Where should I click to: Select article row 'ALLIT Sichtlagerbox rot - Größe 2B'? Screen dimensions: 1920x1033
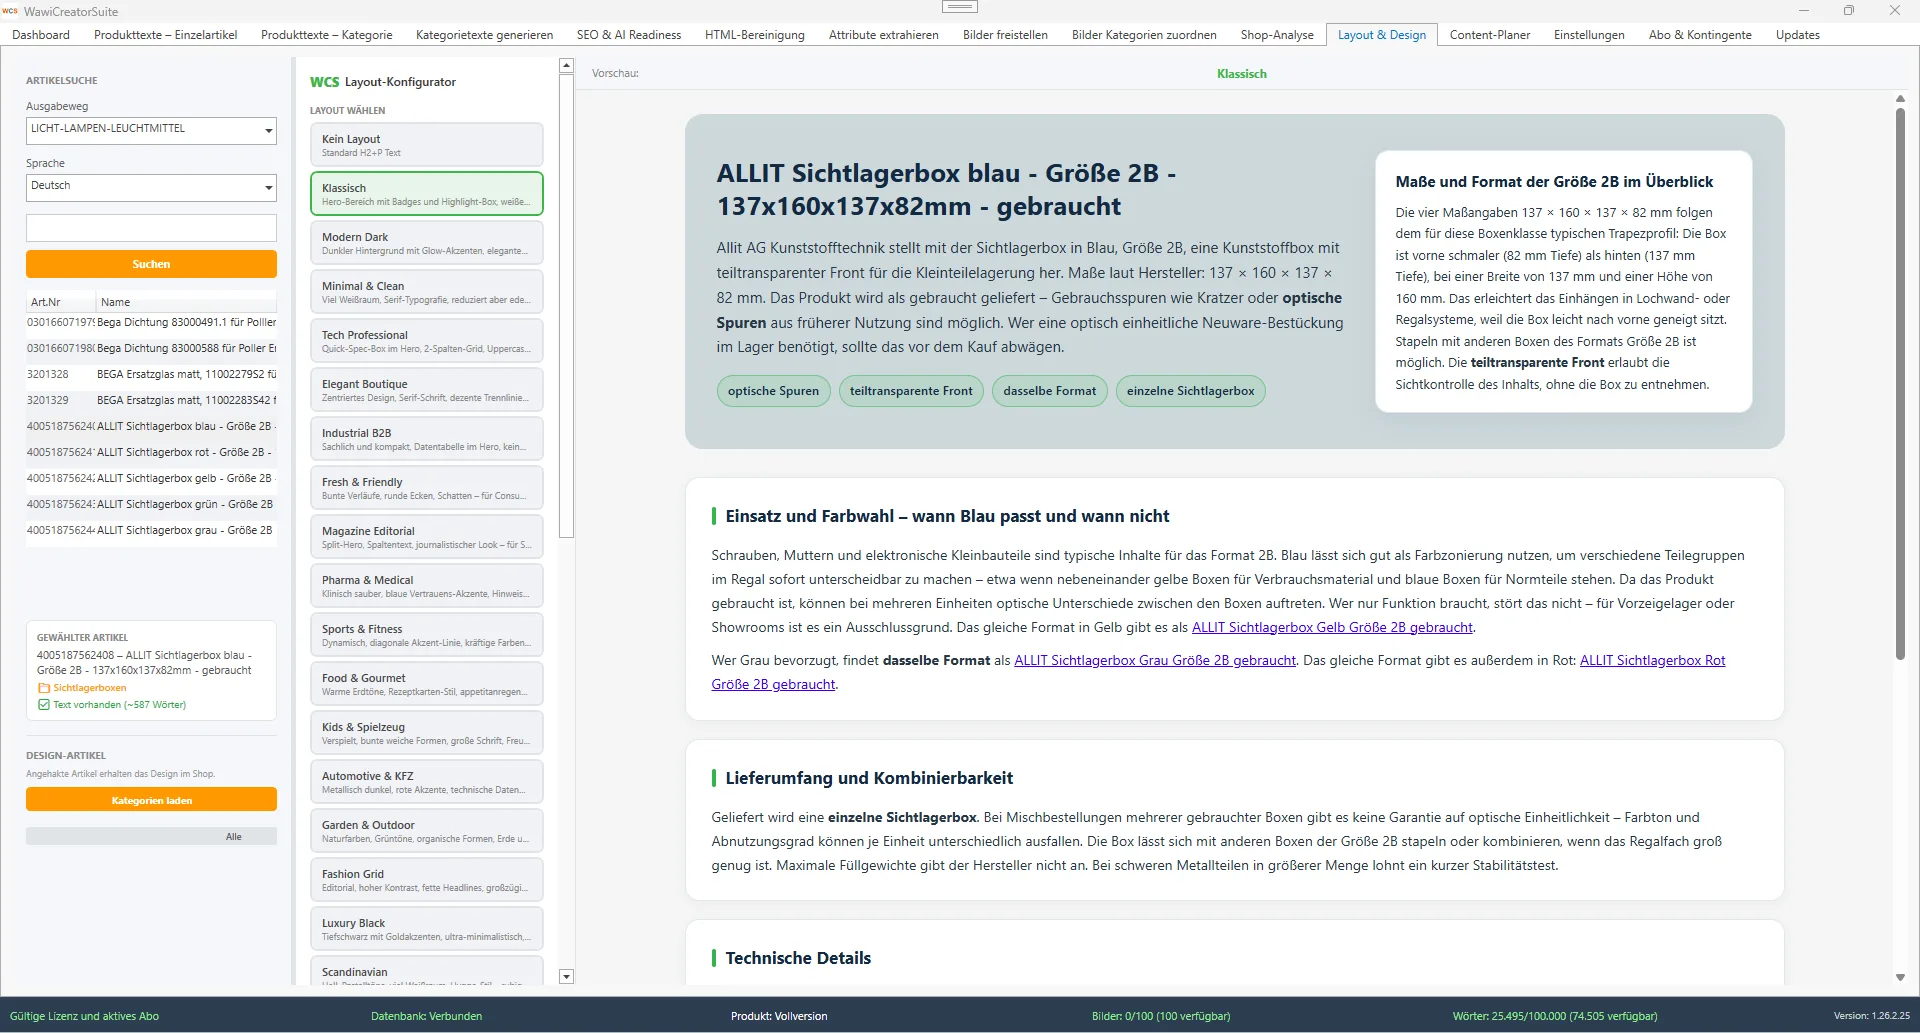[x=151, y=452]
